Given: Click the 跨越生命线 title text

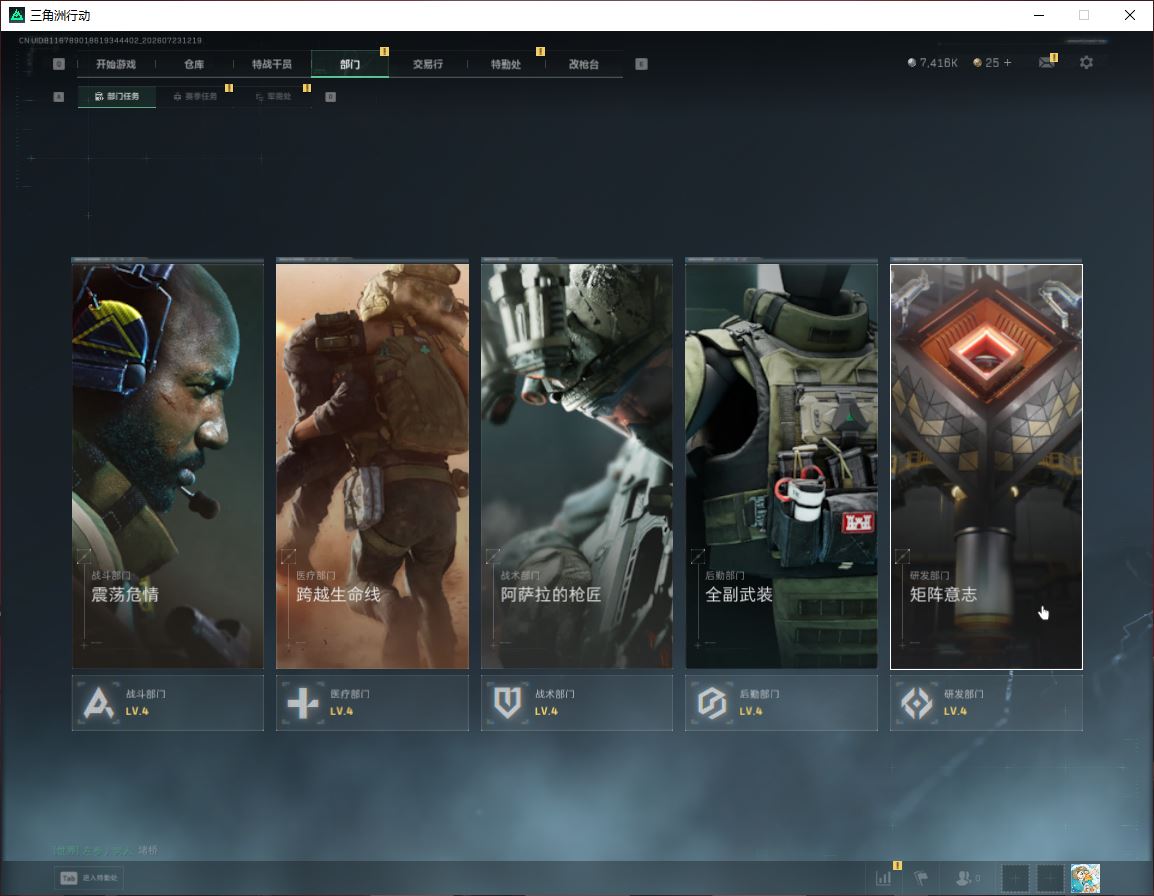Looking at the screenshot, I should coord(338,594).
